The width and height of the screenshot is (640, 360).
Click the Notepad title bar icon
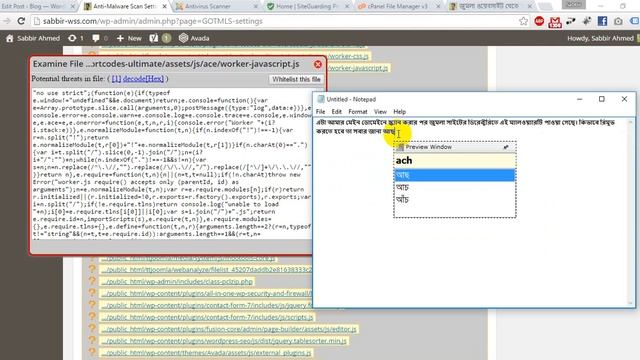321,99
